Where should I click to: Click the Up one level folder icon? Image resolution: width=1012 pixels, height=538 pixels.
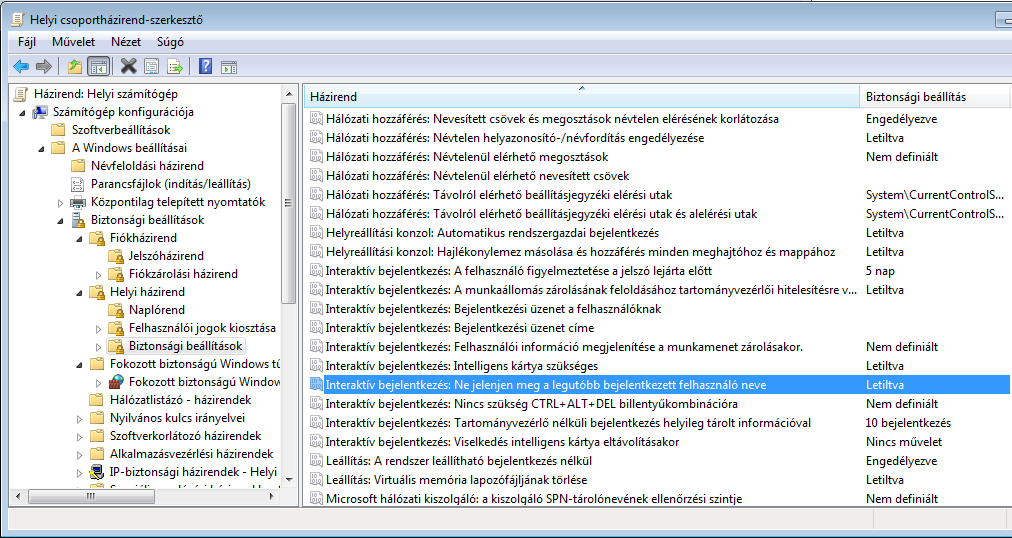[75, 66]
